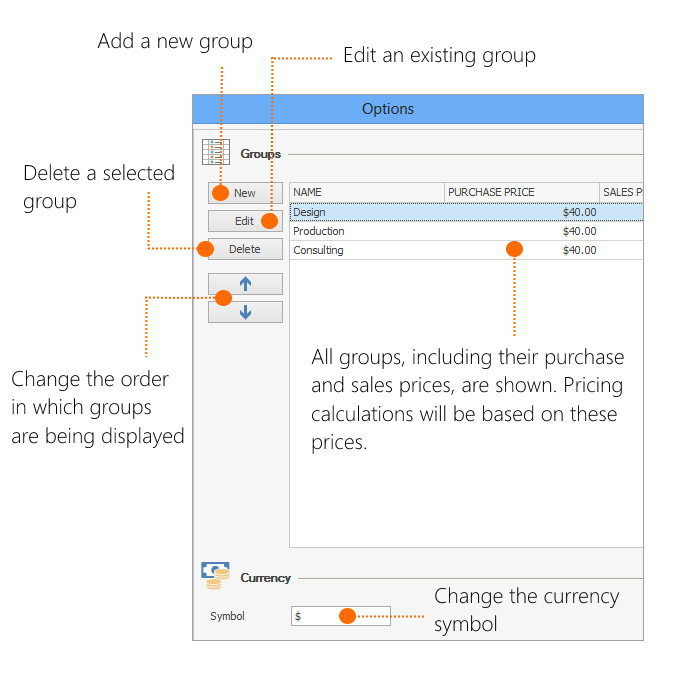Image resolution: width=700 pixels, height=690 pixels.
Task: Sort by the NAME column header
Action: pos(367,192)
